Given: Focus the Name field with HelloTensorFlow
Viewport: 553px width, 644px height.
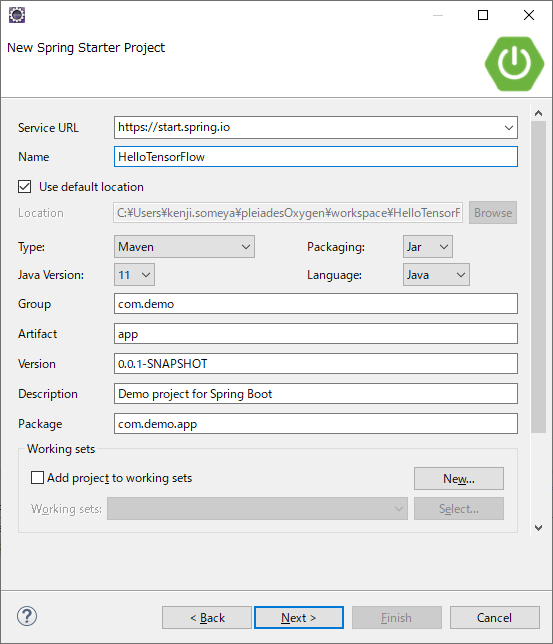Looking at the screenshot, I should tap(316, 157).
